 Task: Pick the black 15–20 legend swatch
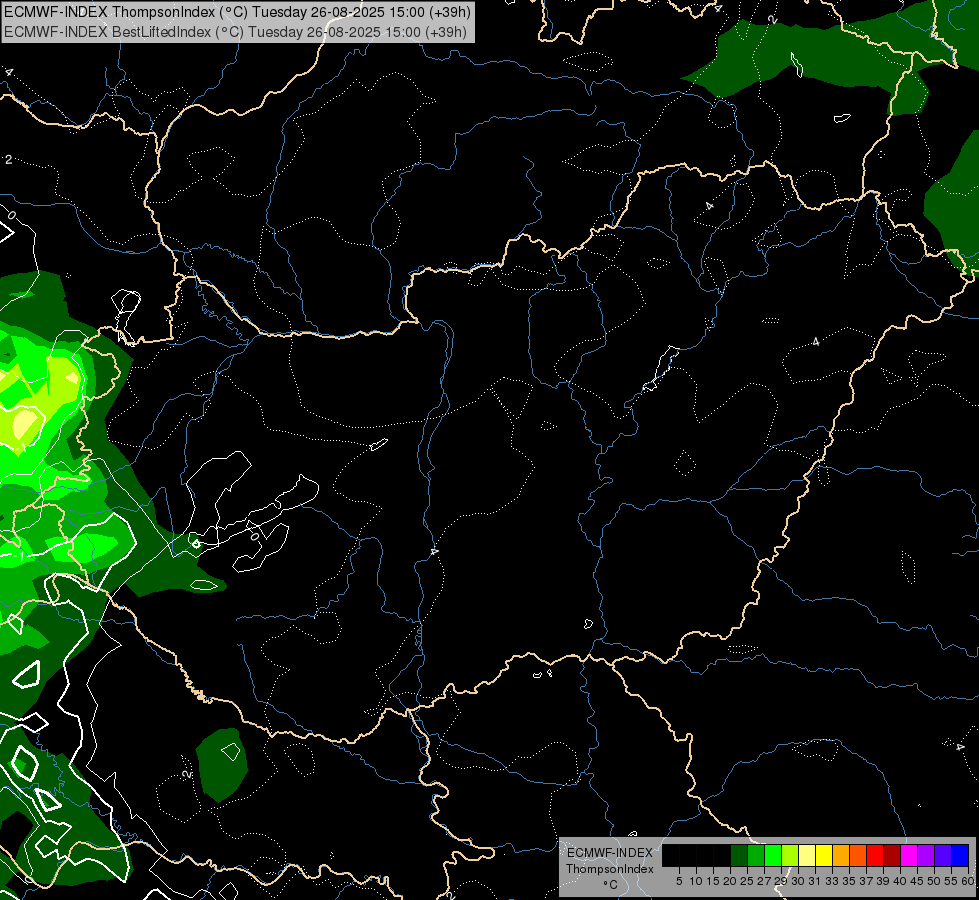coord(722,855)
